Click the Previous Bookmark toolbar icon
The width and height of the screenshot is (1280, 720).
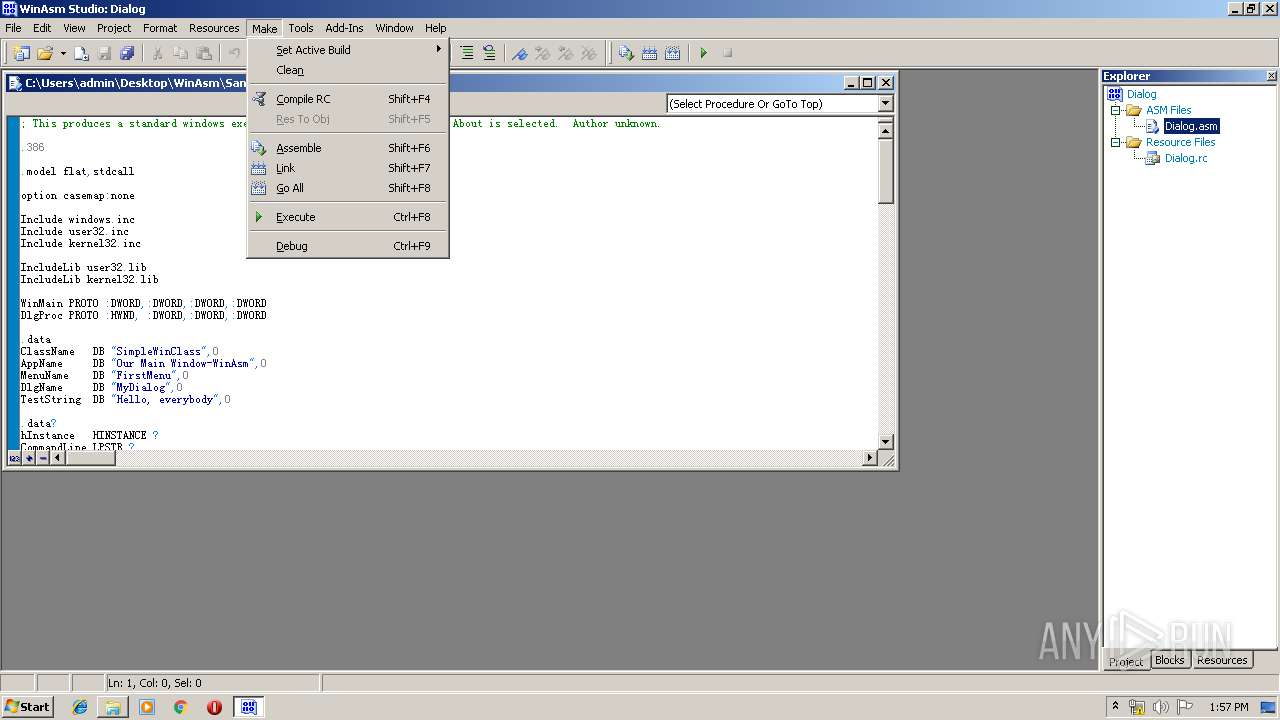coord(565,53)
